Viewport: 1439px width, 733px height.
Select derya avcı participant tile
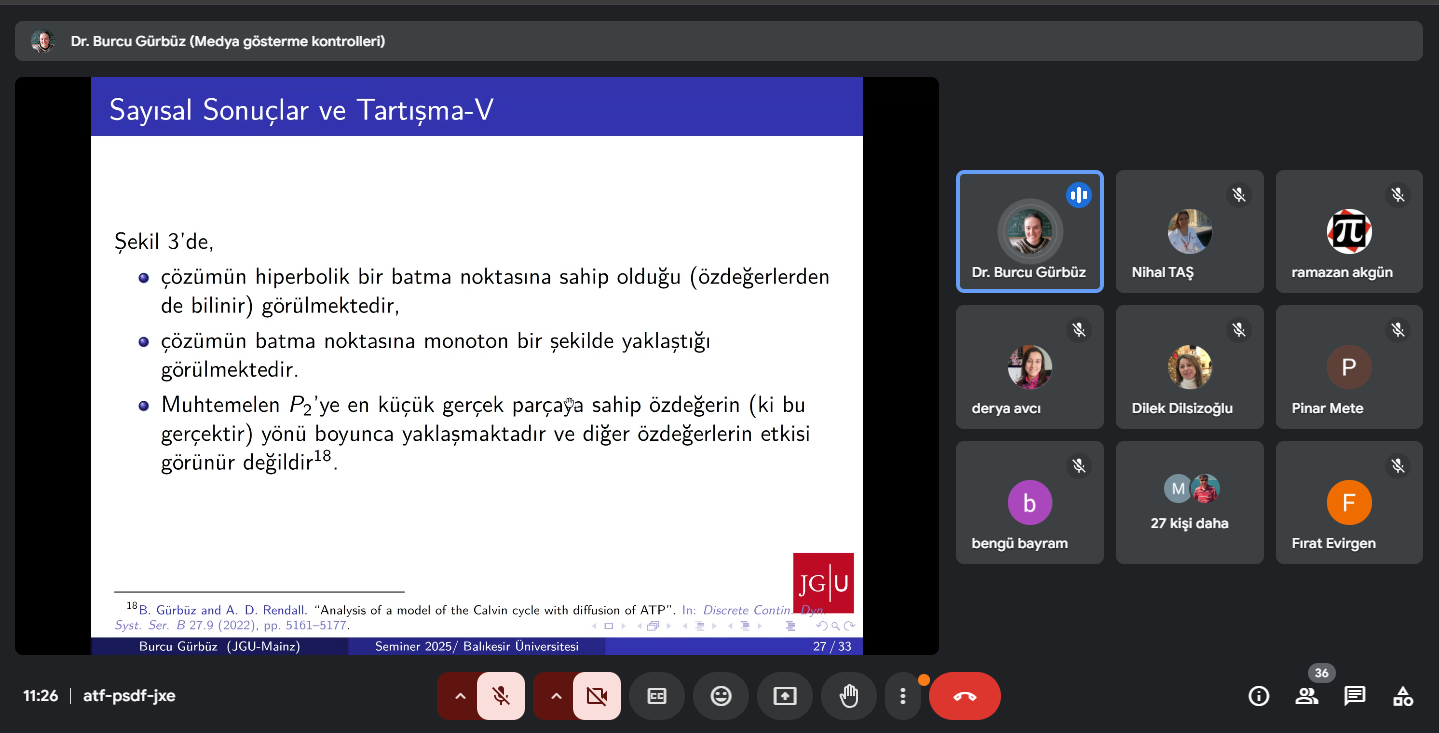(x=1030, y=367)
